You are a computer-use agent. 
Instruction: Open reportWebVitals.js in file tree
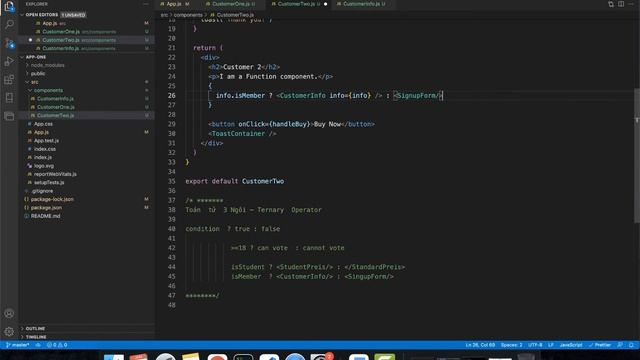click(x=55, y=174)
